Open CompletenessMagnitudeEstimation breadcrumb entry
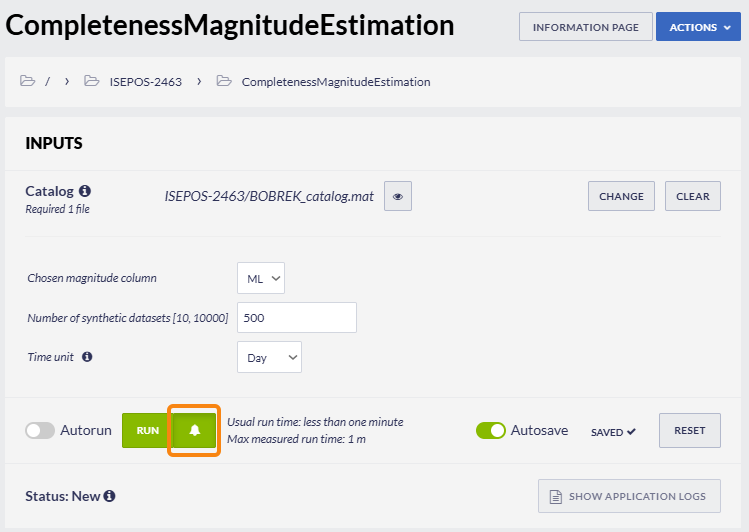The image size is (749, 532). 336,82
